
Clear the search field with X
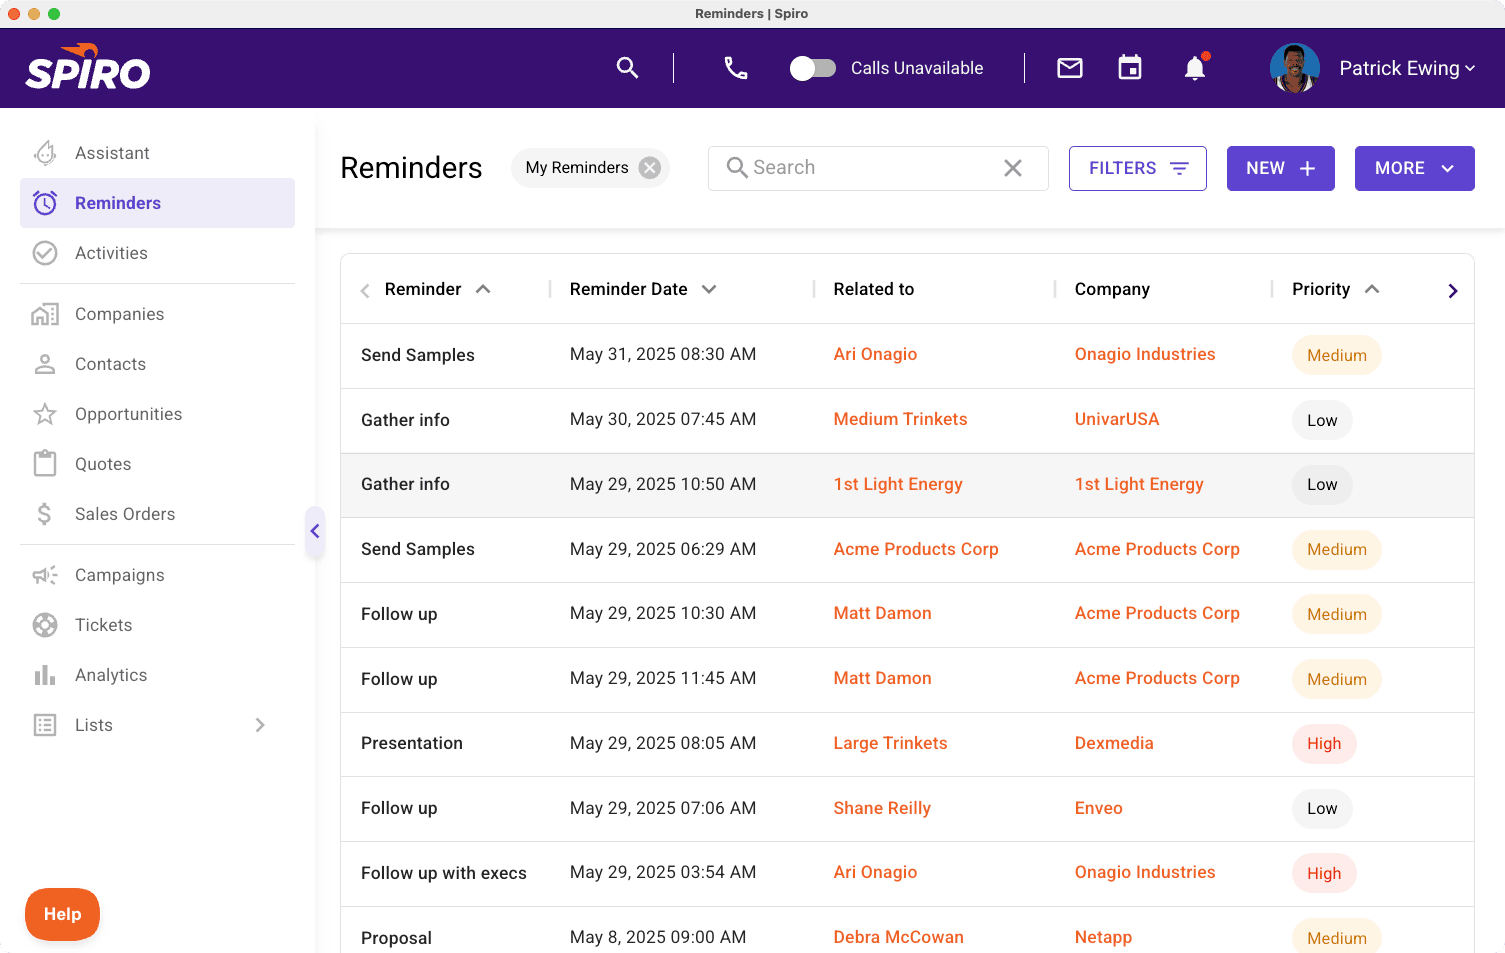1013,168
